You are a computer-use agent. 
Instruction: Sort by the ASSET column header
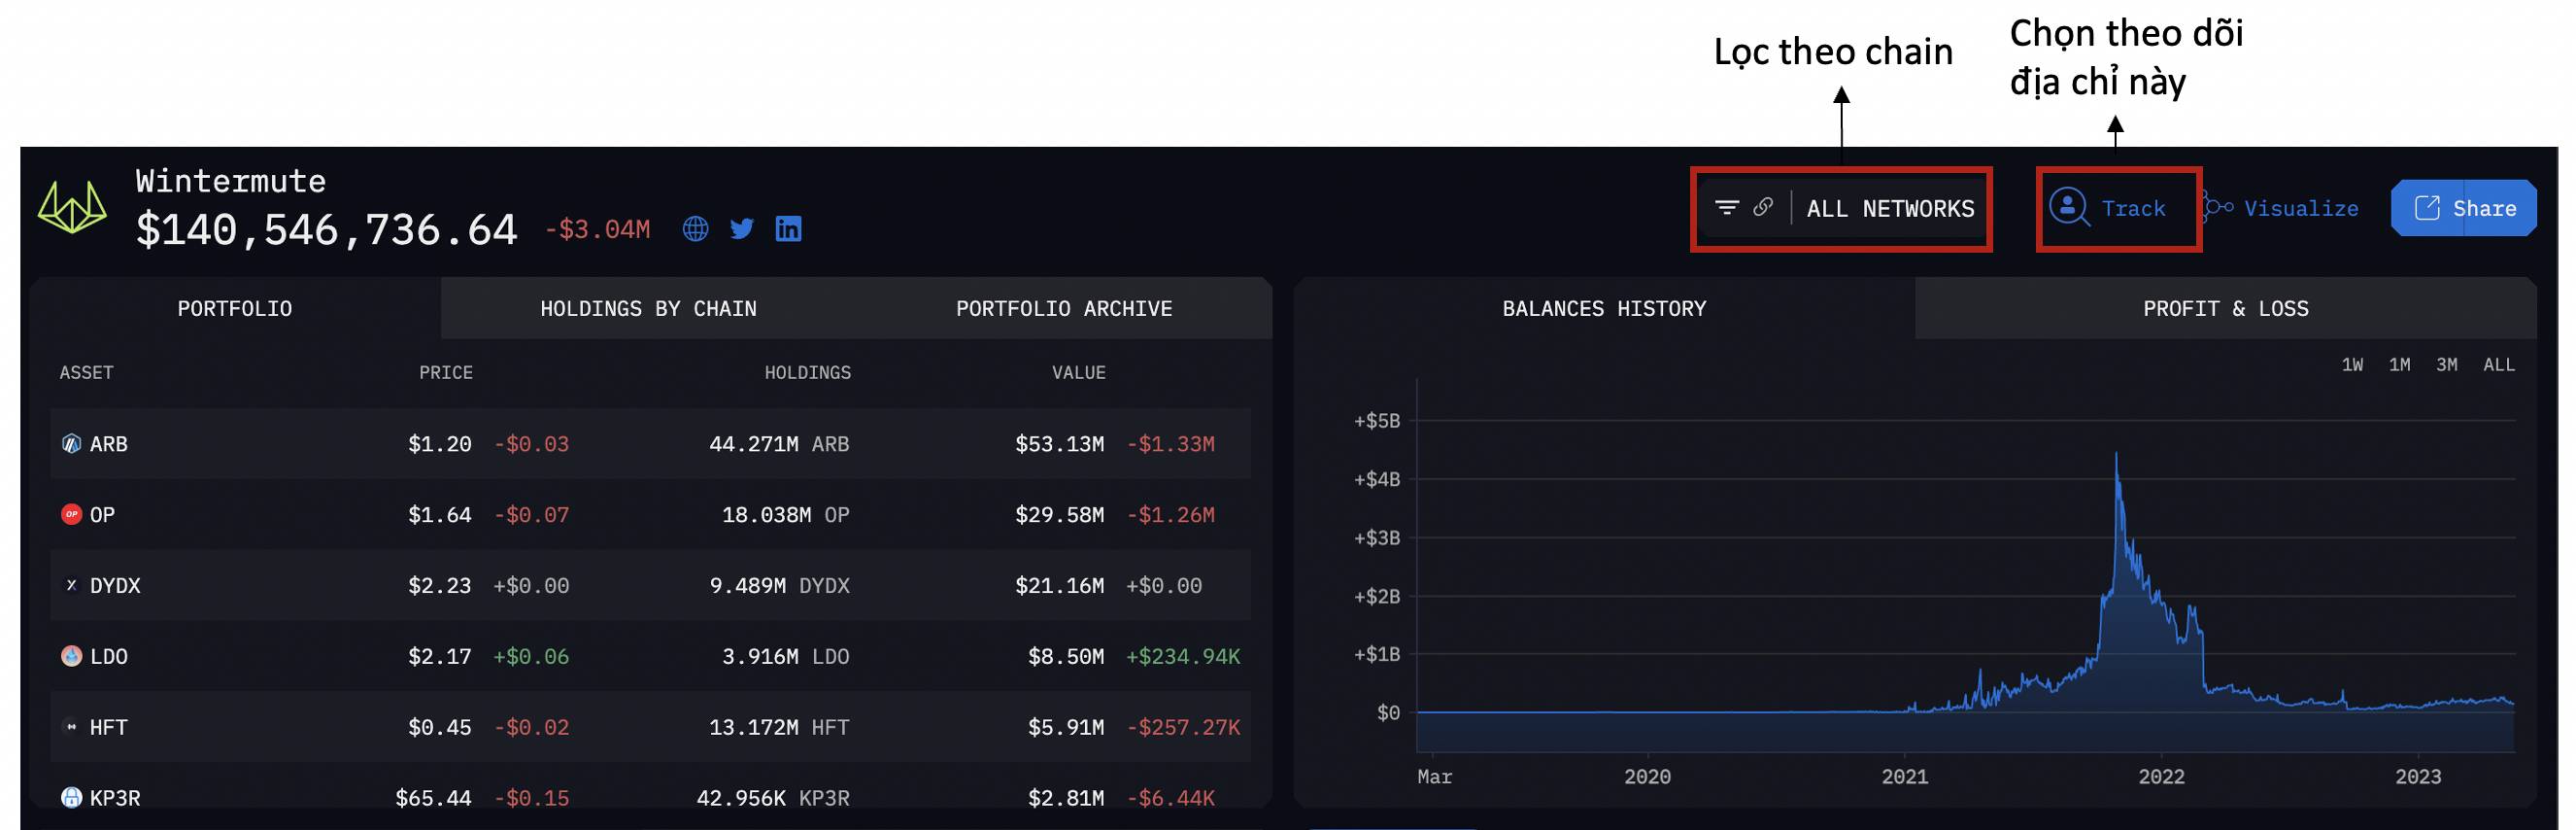click(86, 372)
